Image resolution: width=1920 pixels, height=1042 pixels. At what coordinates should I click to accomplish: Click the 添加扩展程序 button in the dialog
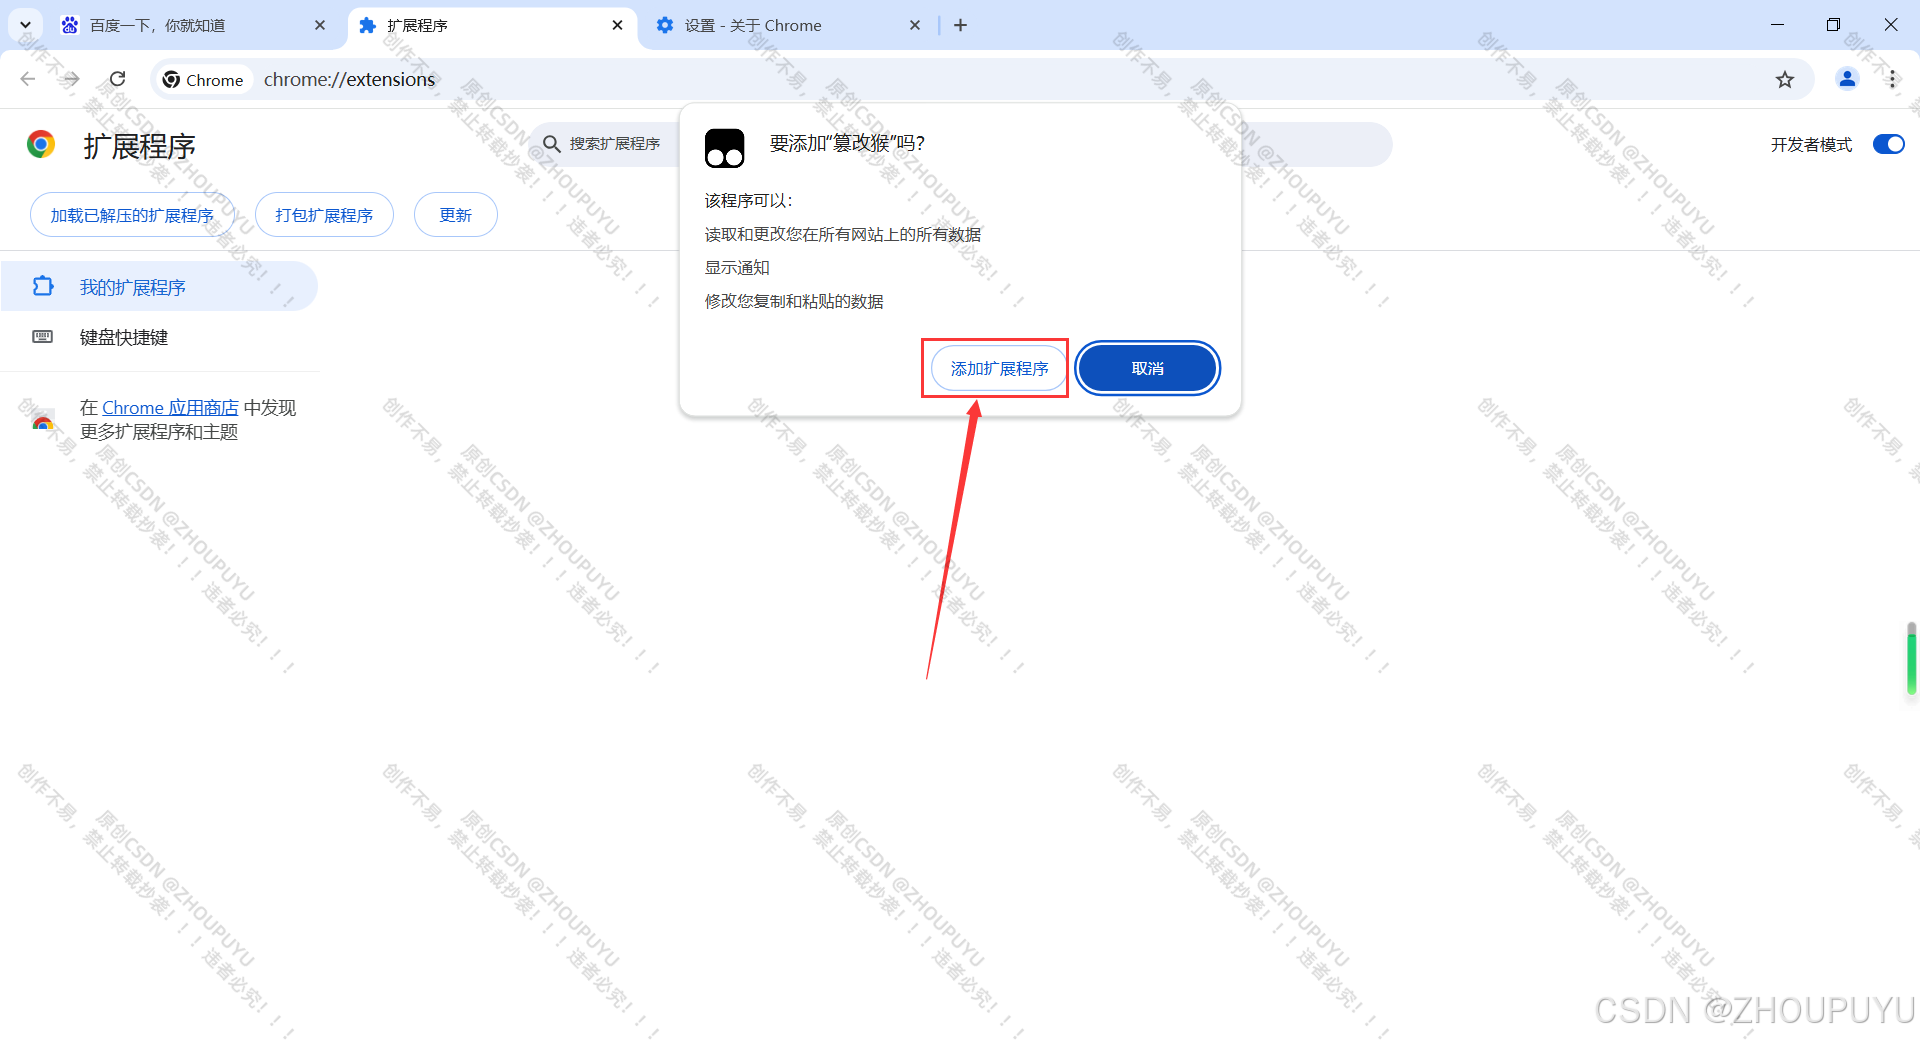coord(998,368)
